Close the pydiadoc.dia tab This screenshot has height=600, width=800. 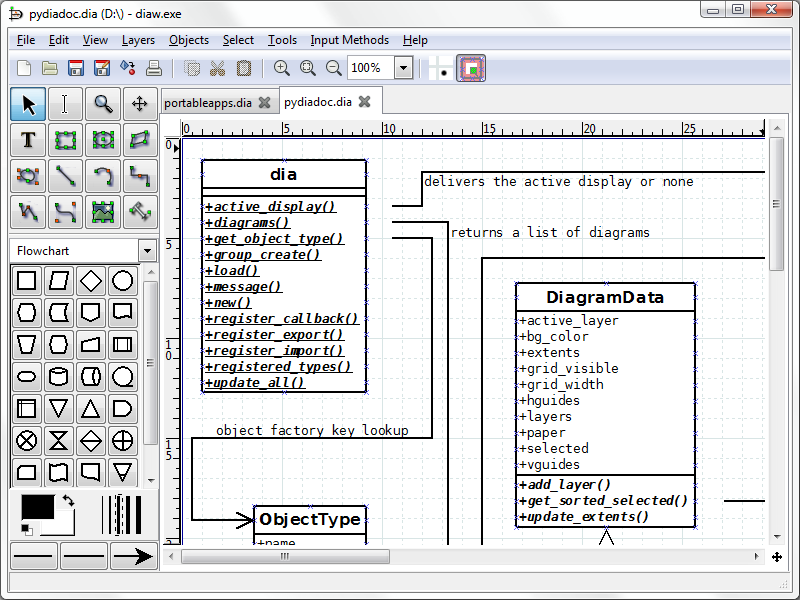pos(365,102)
